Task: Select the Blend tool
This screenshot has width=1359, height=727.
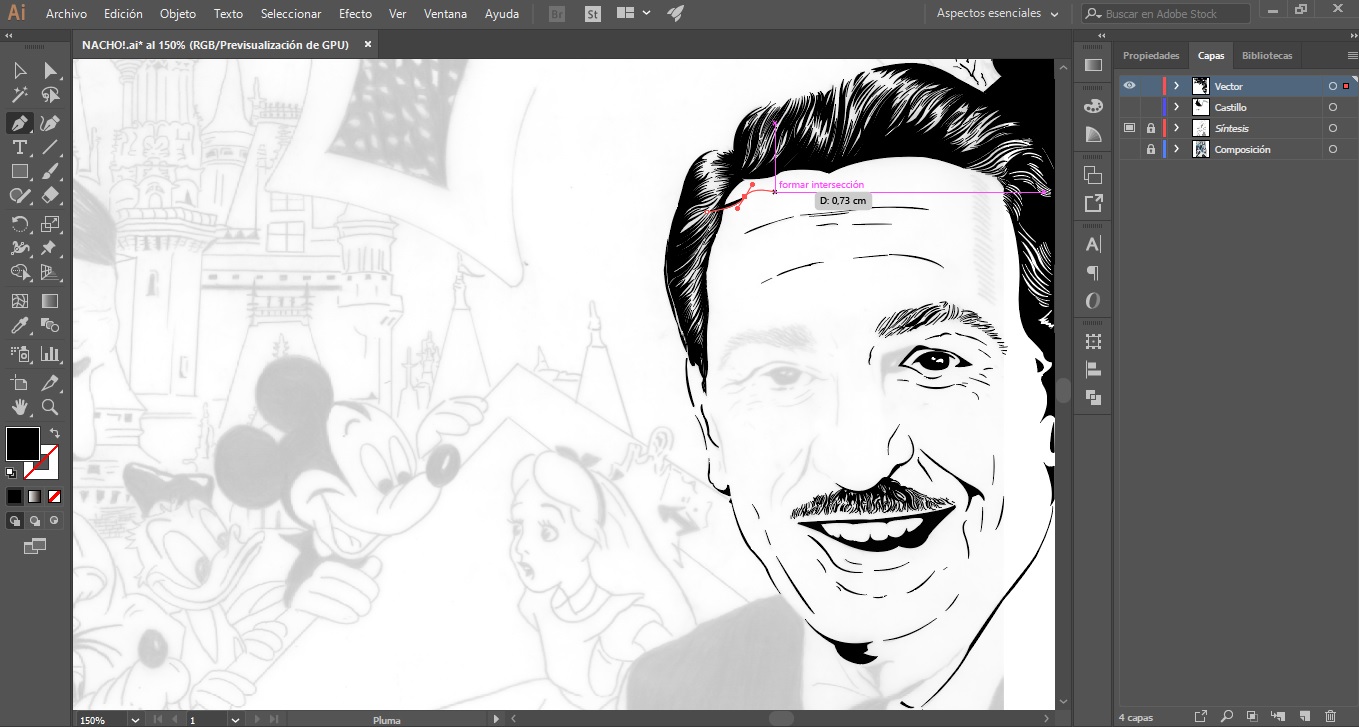Action: click(50, 326)
